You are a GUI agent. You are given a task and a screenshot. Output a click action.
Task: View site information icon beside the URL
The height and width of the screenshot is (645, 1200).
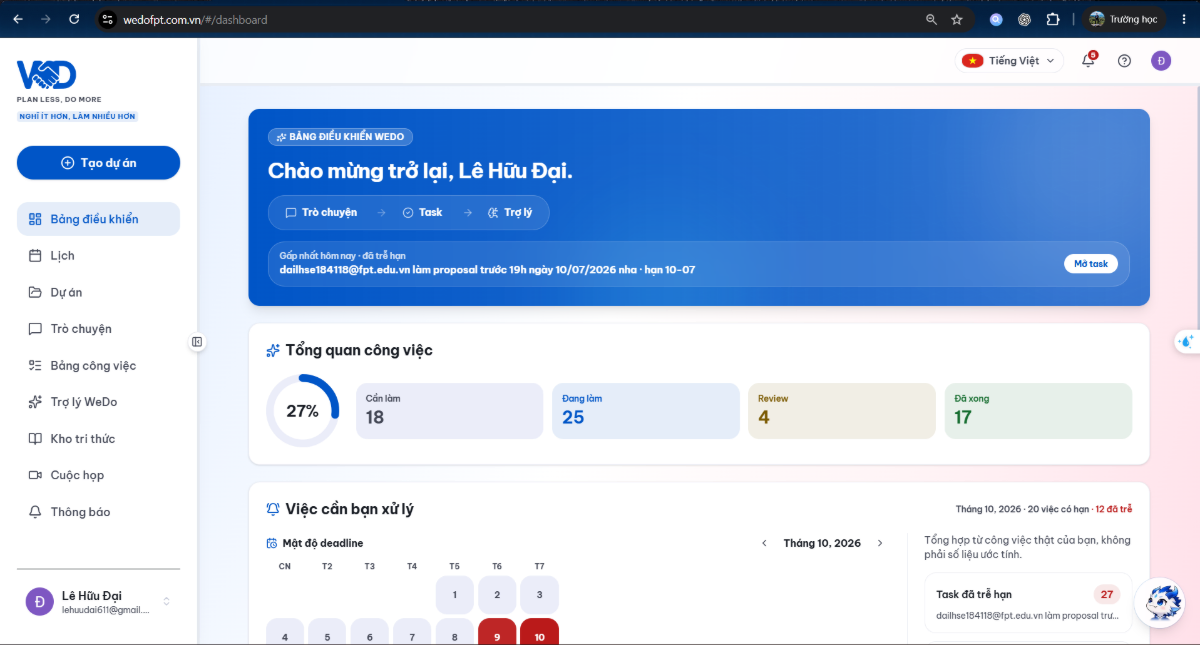109,19
